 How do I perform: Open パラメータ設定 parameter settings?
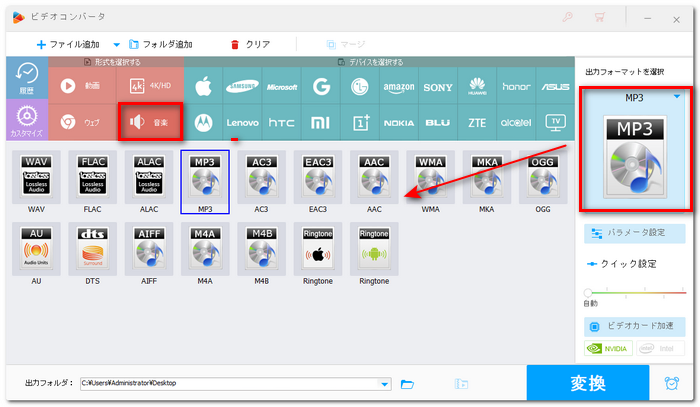pos(635,233)
